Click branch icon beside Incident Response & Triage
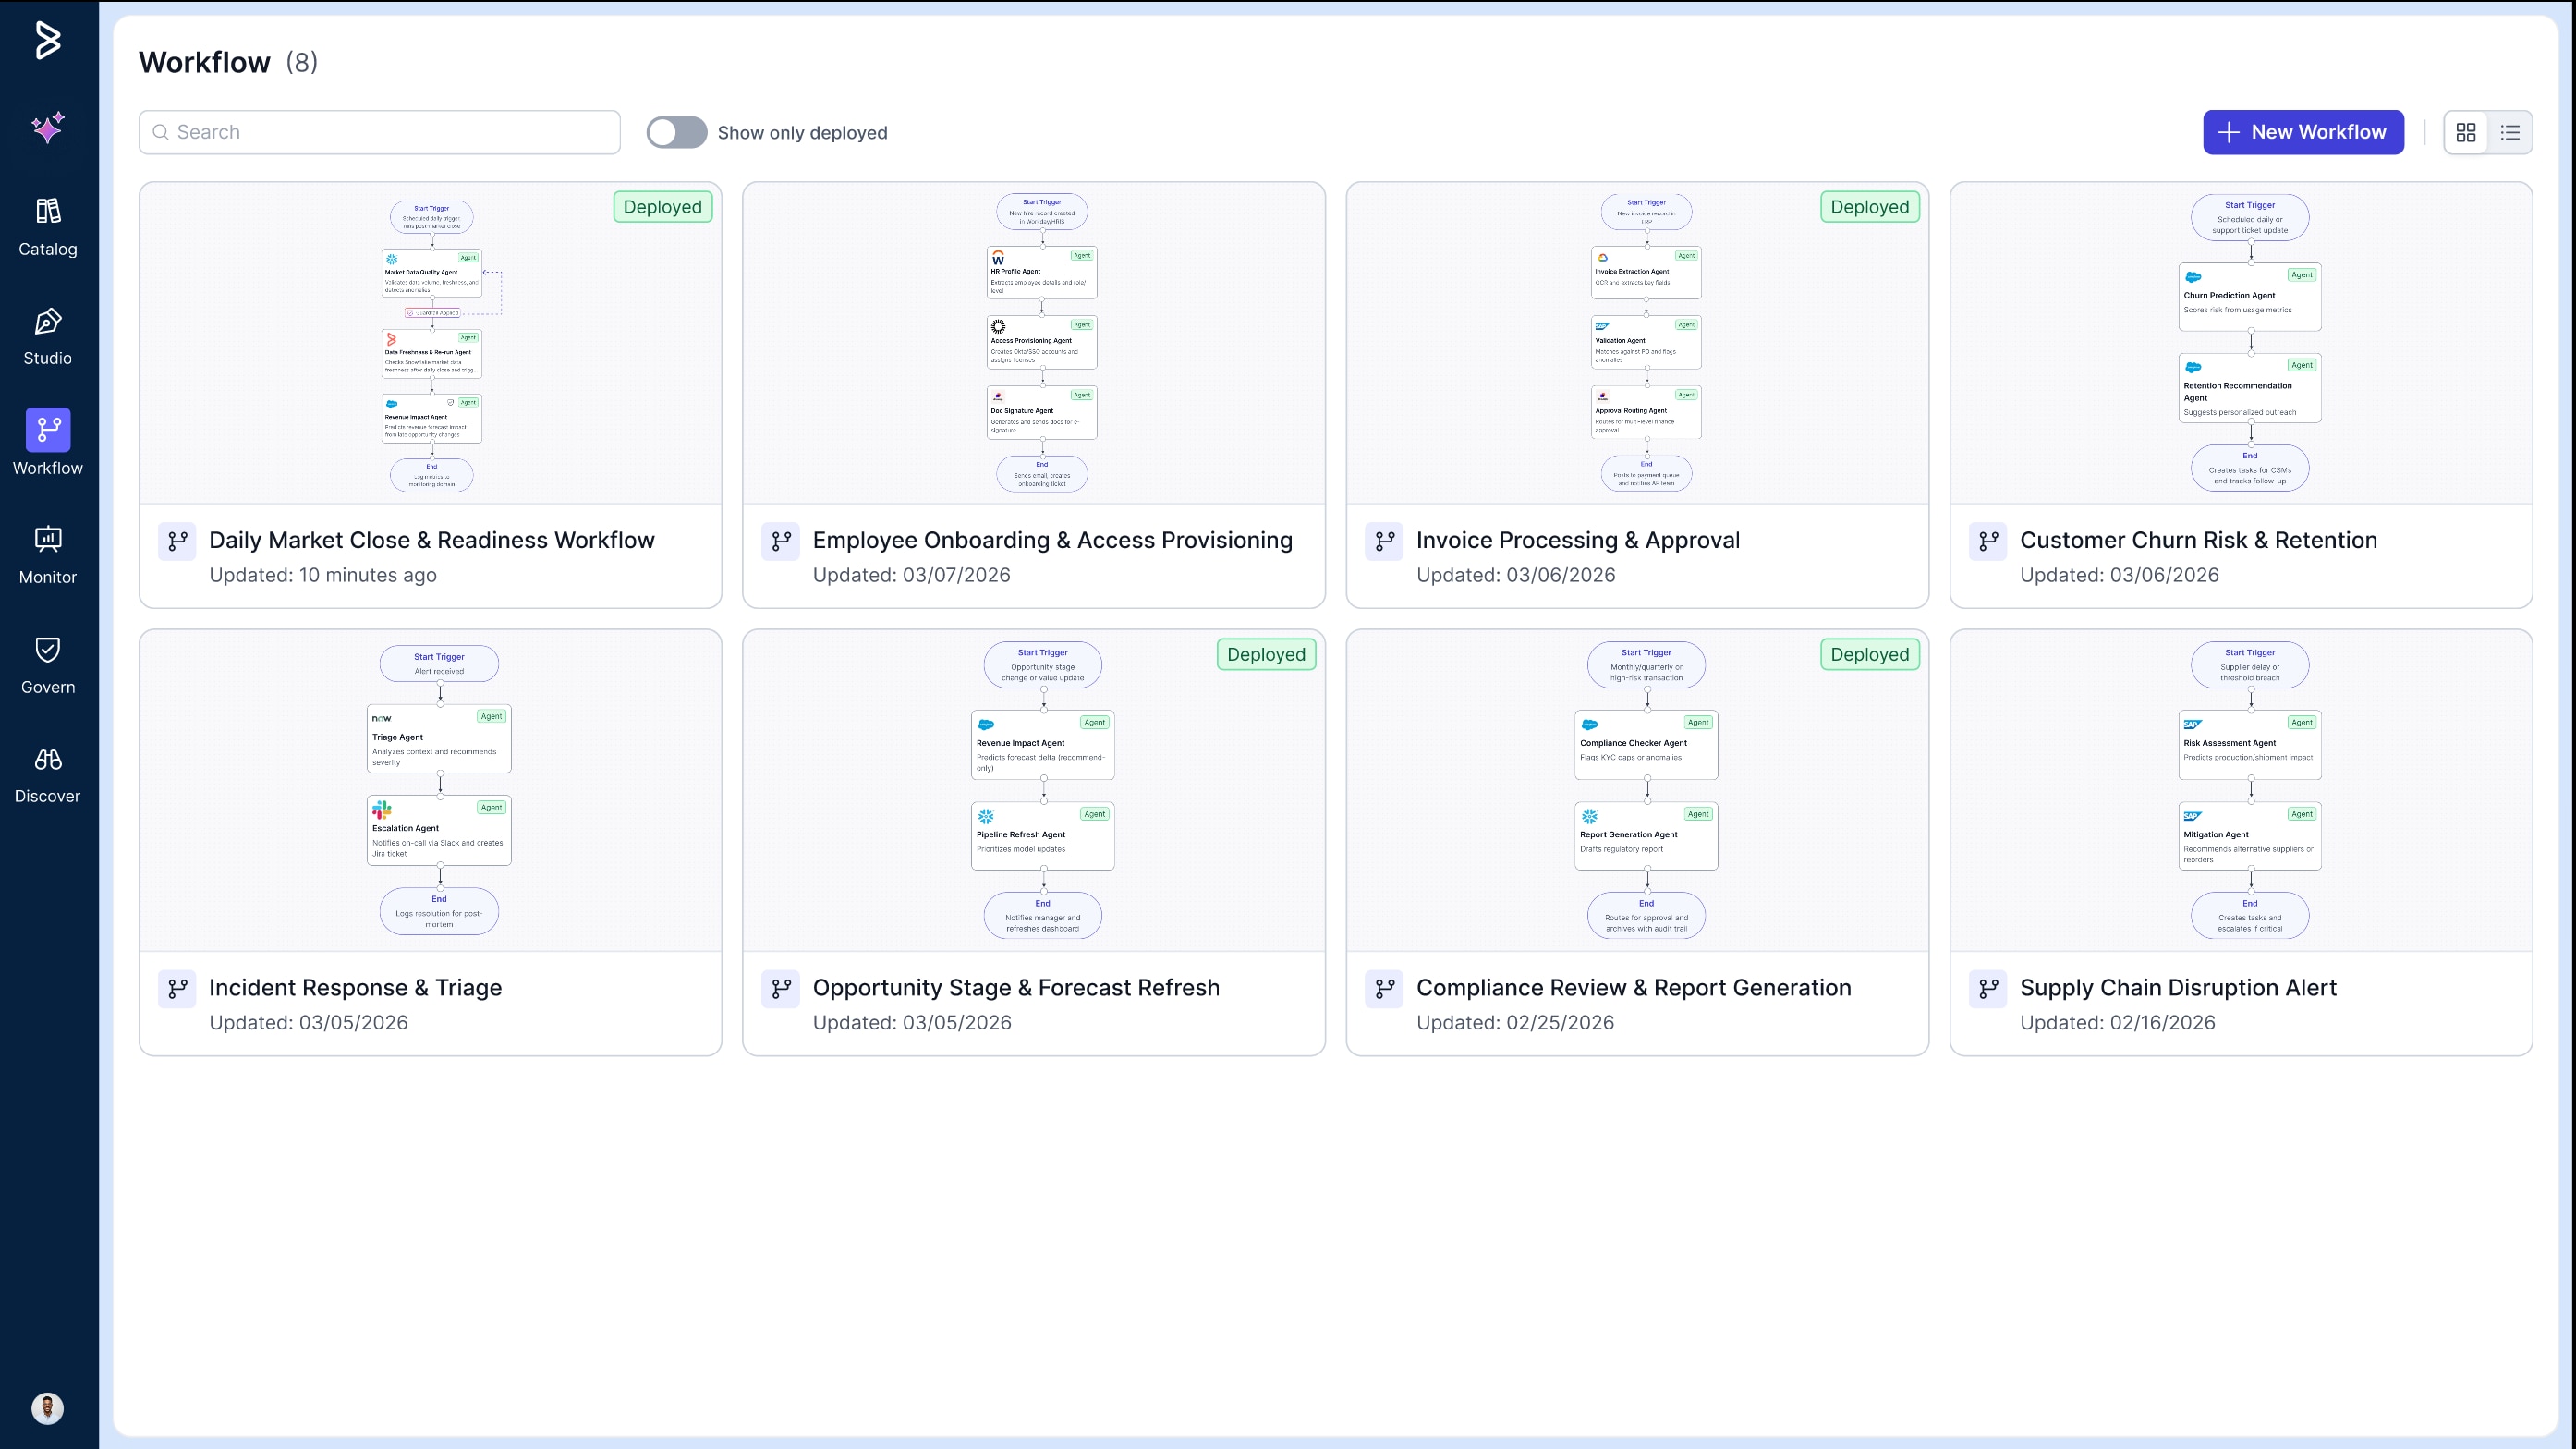 (177, 988)
